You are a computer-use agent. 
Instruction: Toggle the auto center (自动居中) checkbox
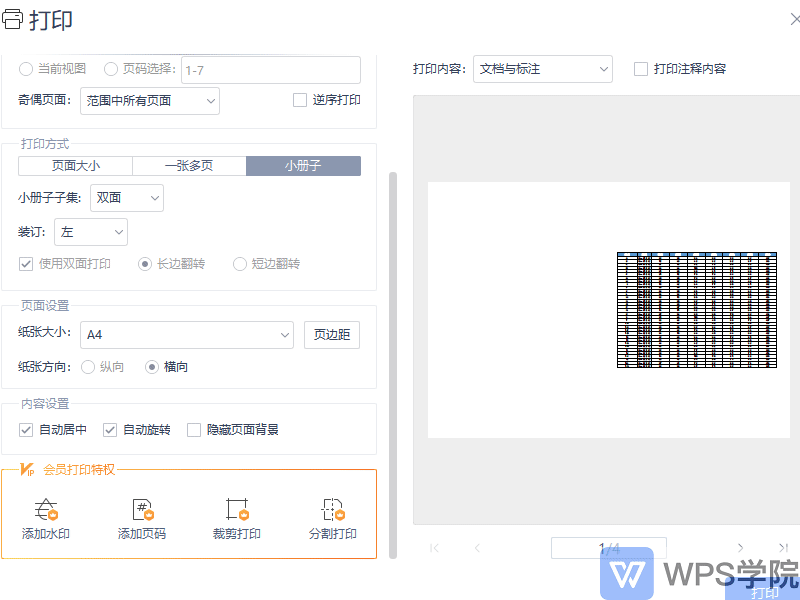point(27,430)
